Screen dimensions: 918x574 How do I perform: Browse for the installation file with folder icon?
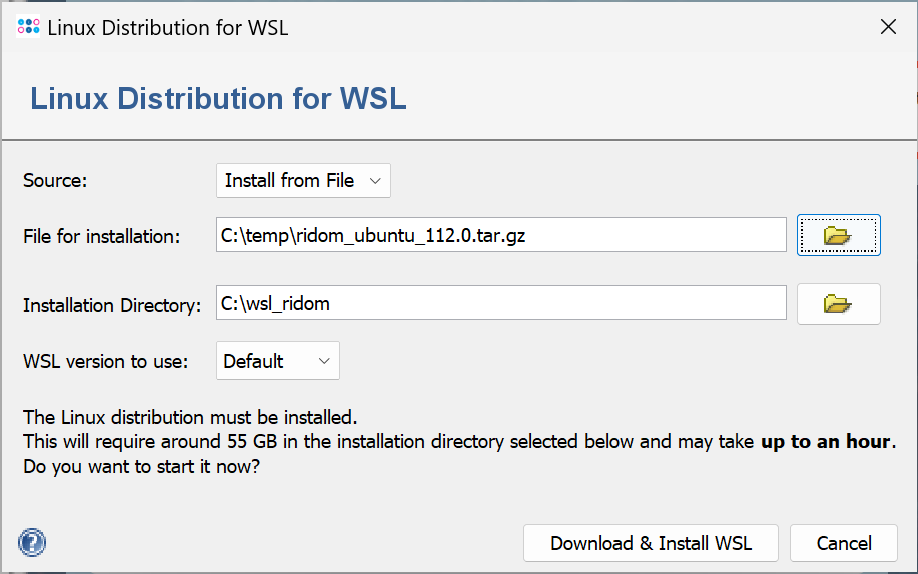tap(838, 235)
